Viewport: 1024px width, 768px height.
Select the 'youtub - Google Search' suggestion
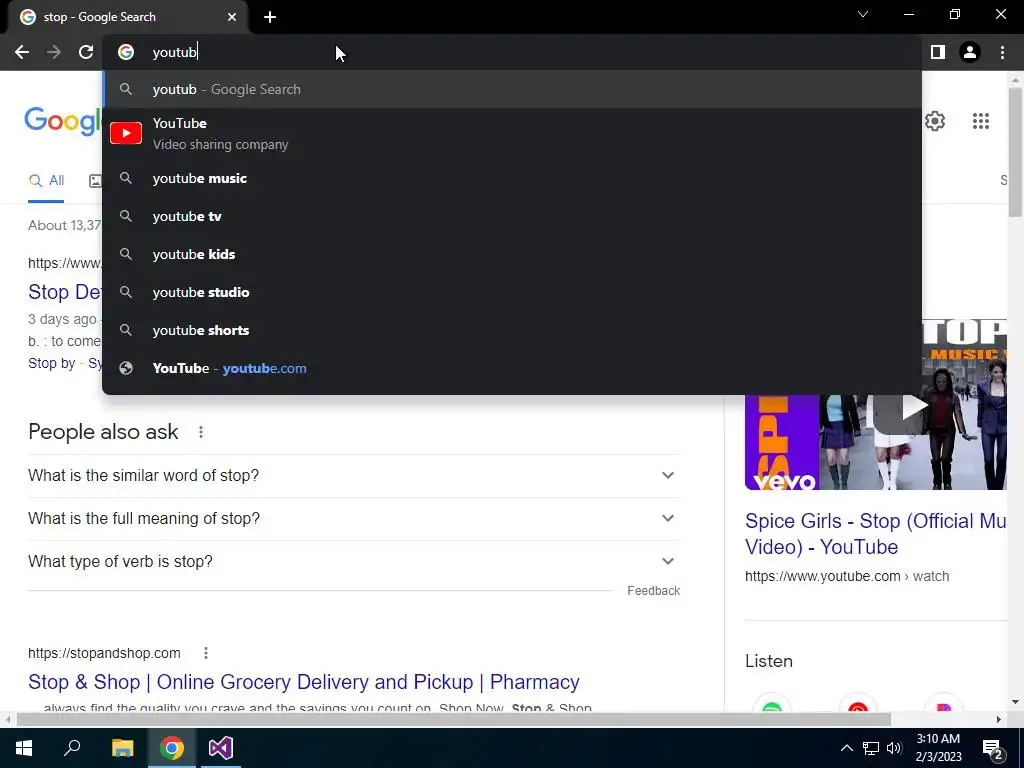coord(512,89)
